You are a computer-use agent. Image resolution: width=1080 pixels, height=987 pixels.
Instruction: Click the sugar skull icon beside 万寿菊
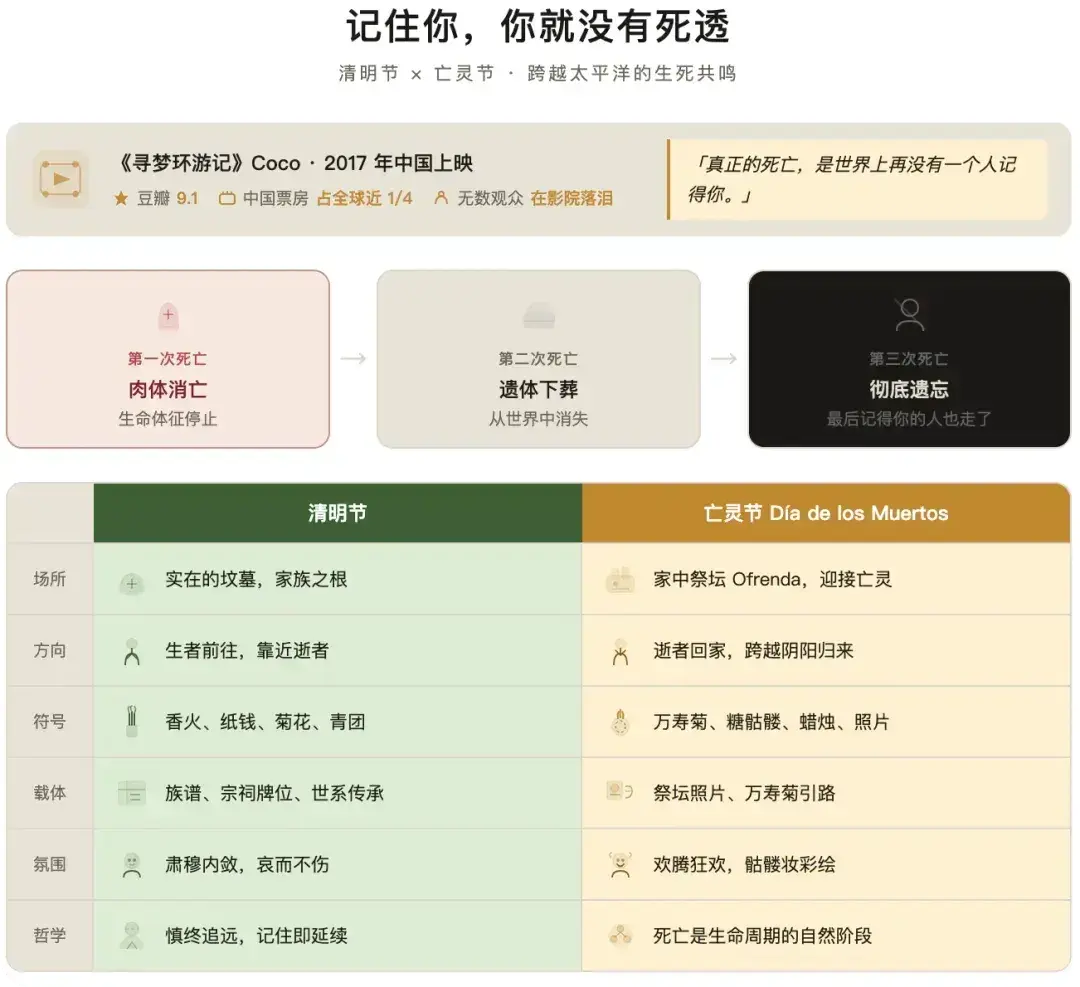(x=620, y=722)
